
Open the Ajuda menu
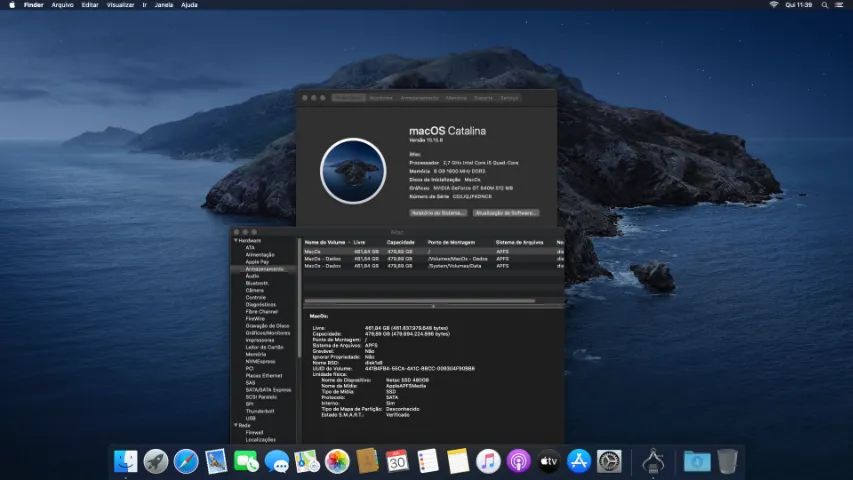pos(189,5)
